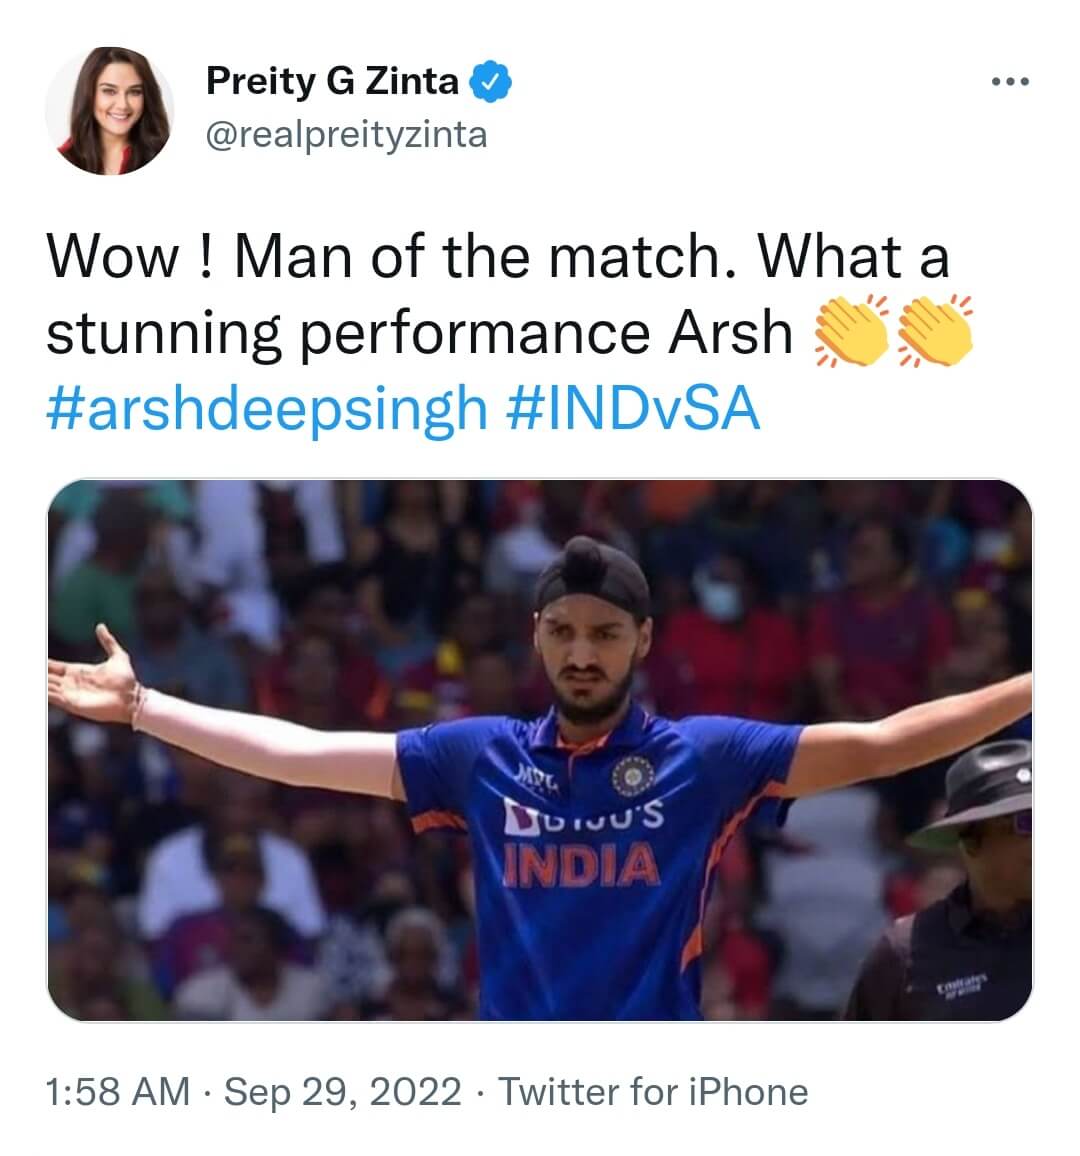Click the @realpreityzinta handle
Screen dimensions: 1080x1156
[x=346, y=134]
